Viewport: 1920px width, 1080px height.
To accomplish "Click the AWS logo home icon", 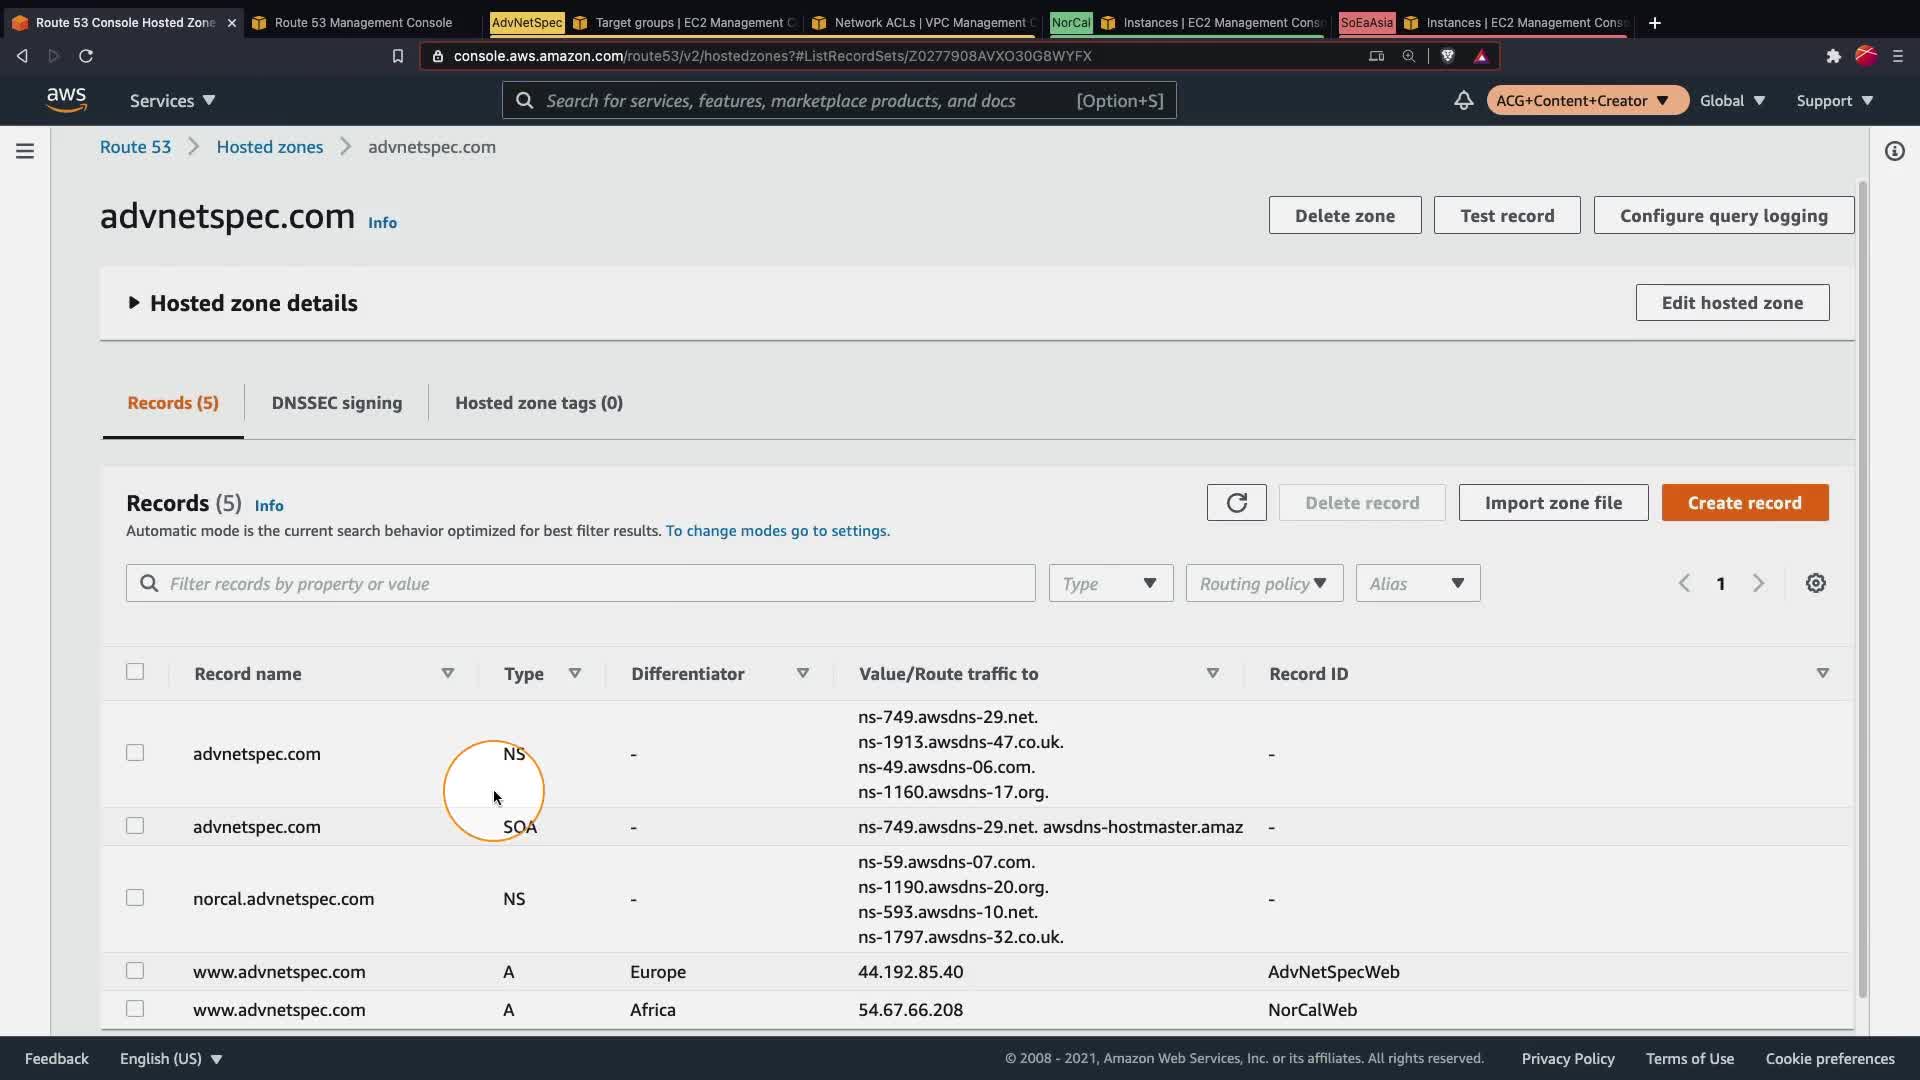I will 66,100.
